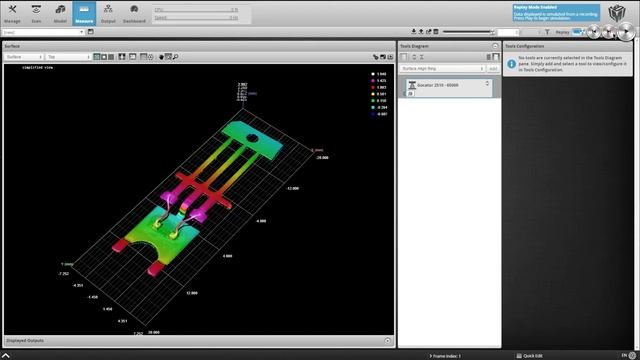
Task: Open the job name dropdown
Action: pyautogui.click(x=43, y=32)
